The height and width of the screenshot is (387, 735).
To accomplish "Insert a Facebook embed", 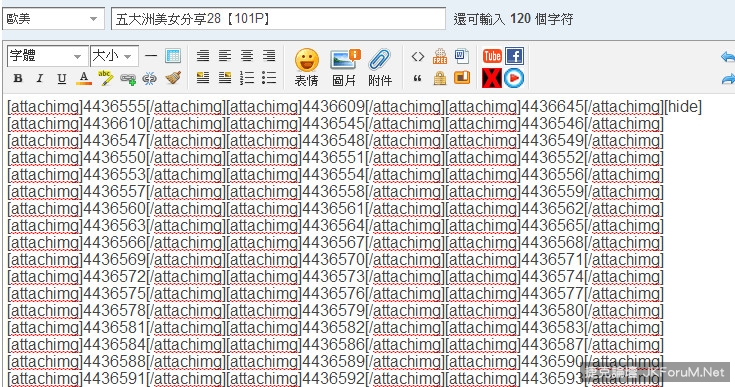I will pos(514,56).
